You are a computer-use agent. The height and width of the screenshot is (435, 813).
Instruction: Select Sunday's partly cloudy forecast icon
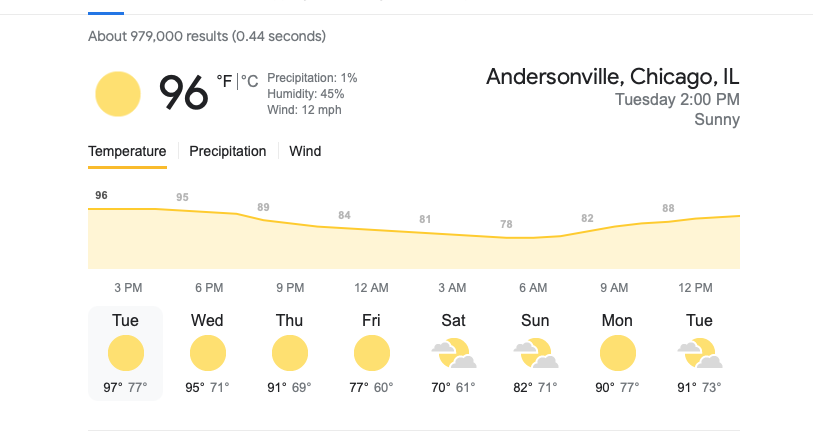(536, 353)
